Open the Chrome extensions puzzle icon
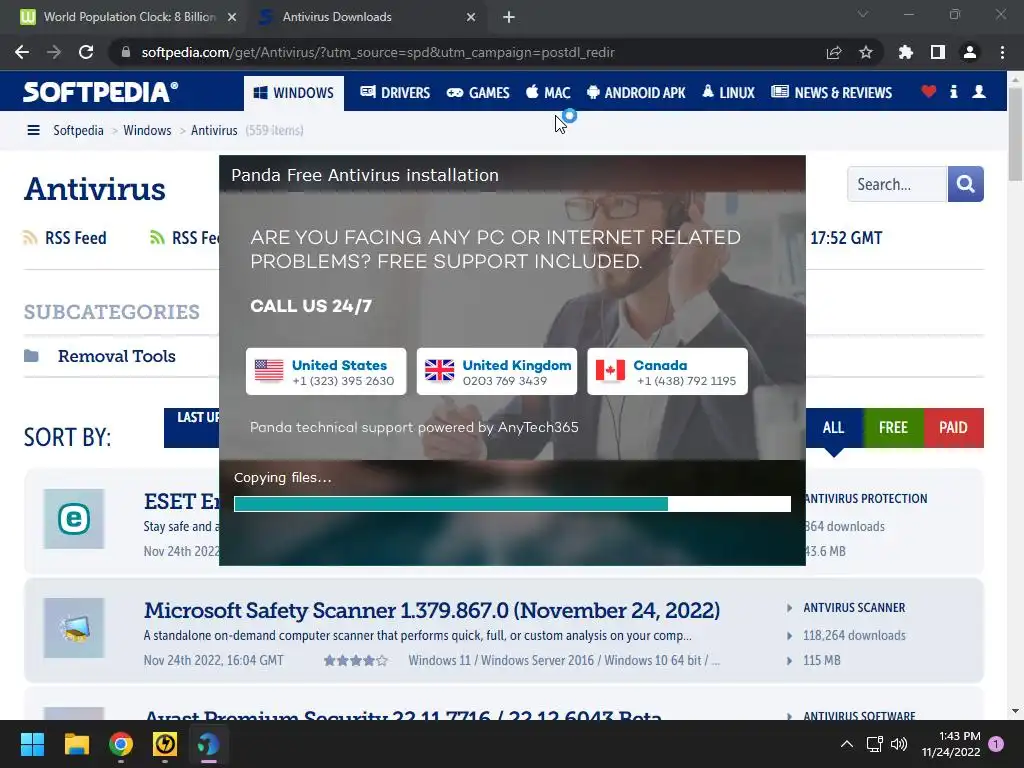Image resolution: width=1024 pixels, height=768 pixels. tap(905, 52)
